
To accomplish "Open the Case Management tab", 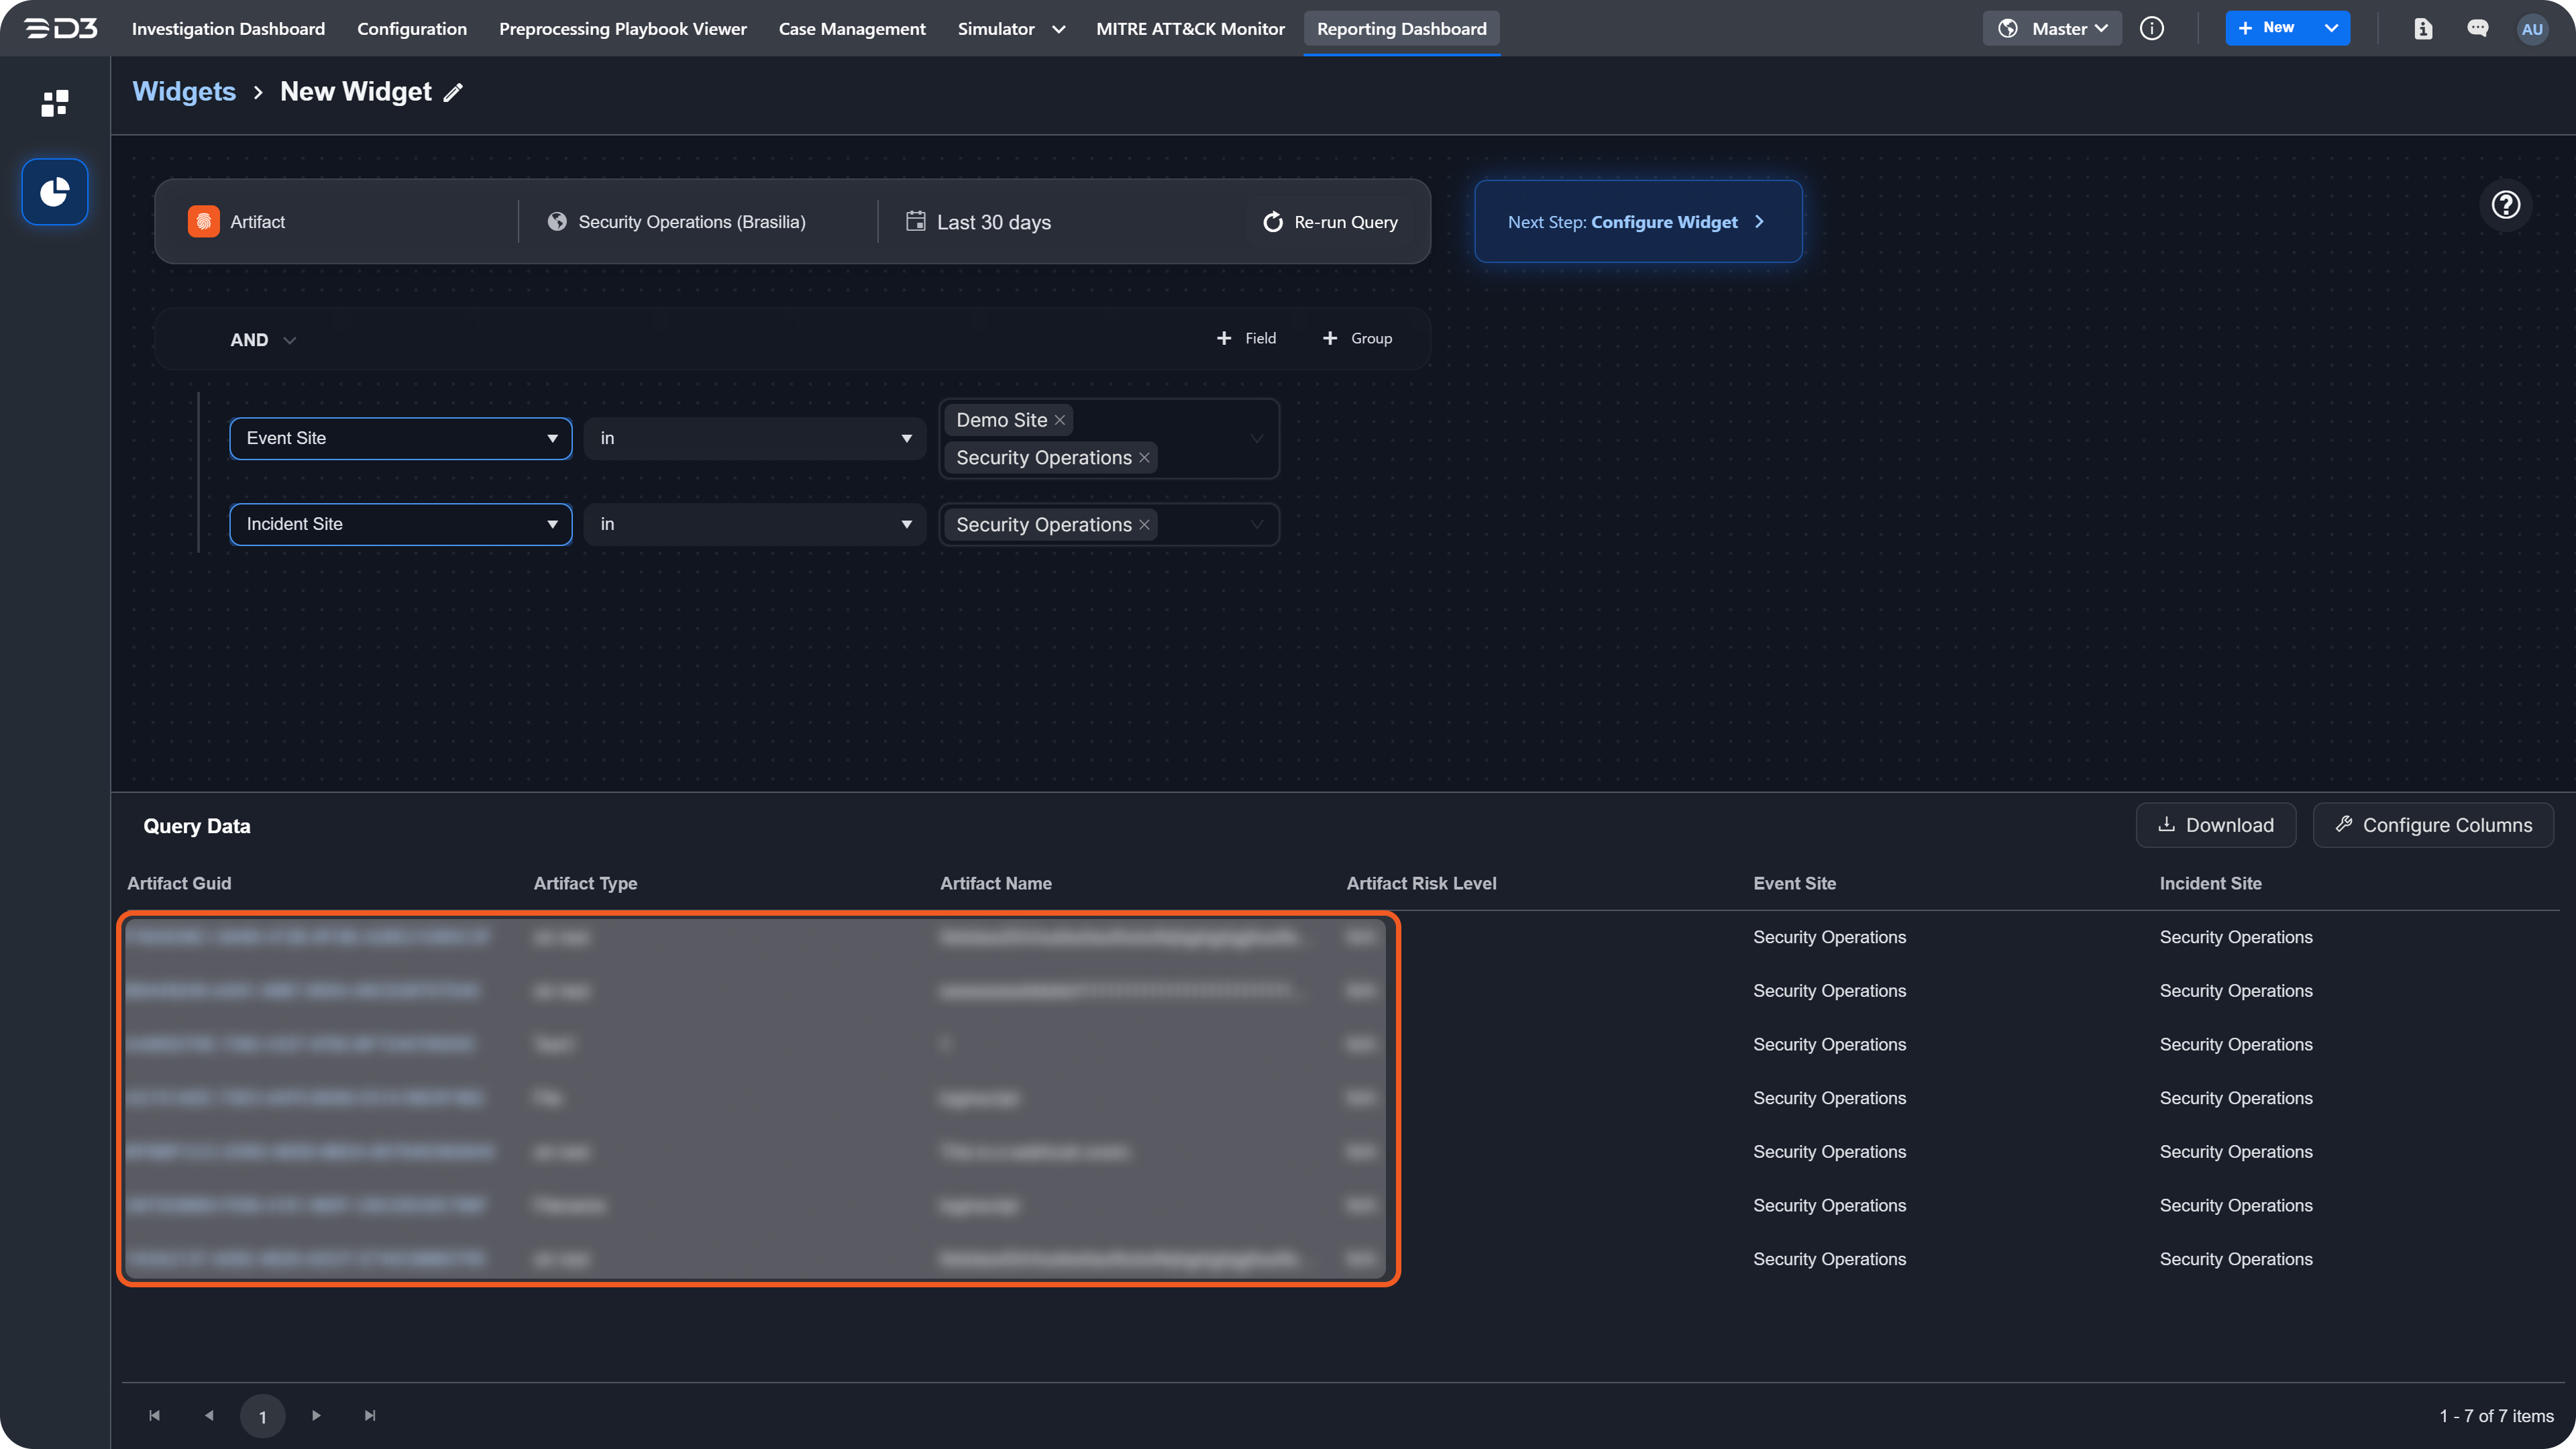I will [851, 29].
